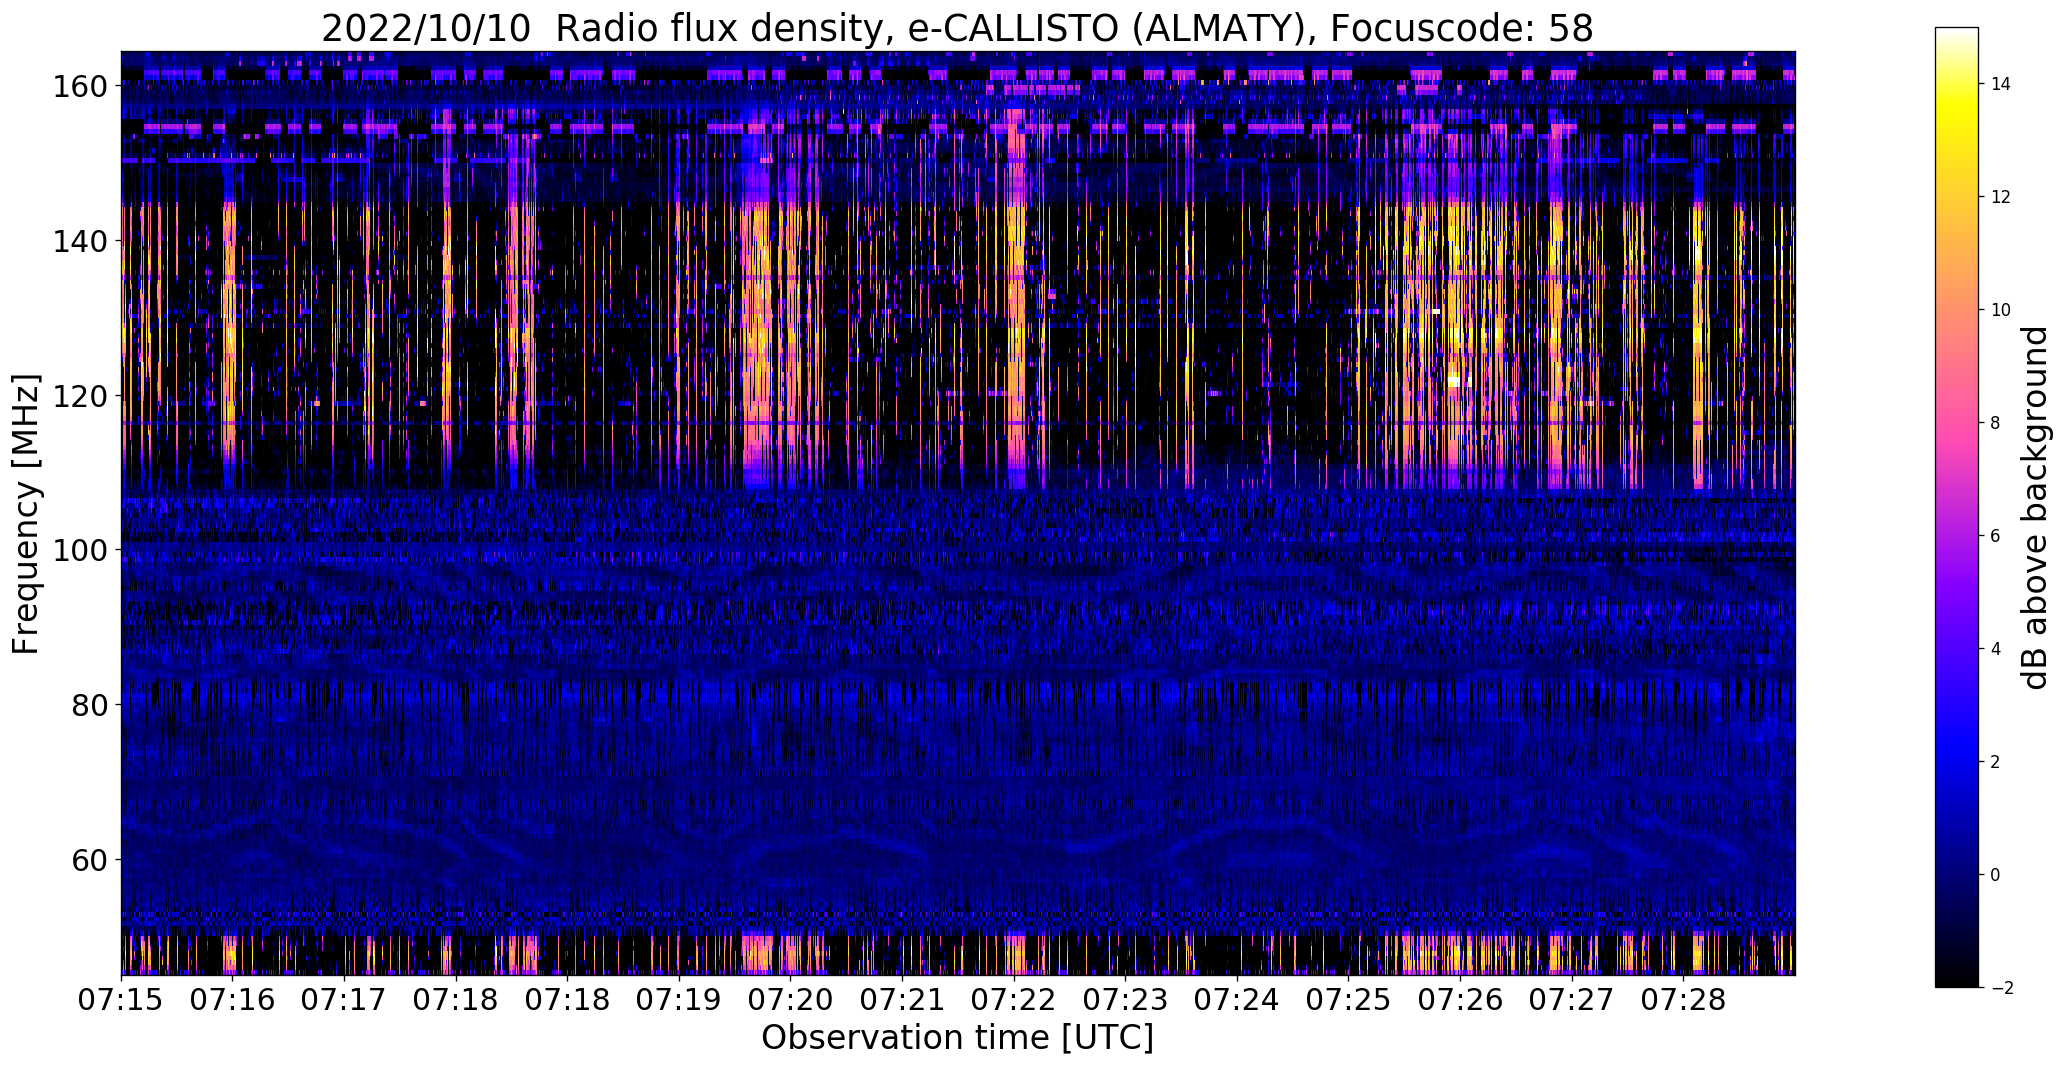Click the colorbar tick value −2
Image resolution: width=2066 pixels, height=1067 pixels.
2001,988
